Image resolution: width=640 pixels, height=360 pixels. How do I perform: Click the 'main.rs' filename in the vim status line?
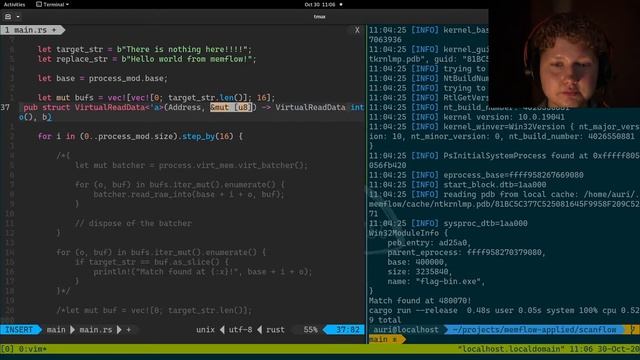point(96,329)
